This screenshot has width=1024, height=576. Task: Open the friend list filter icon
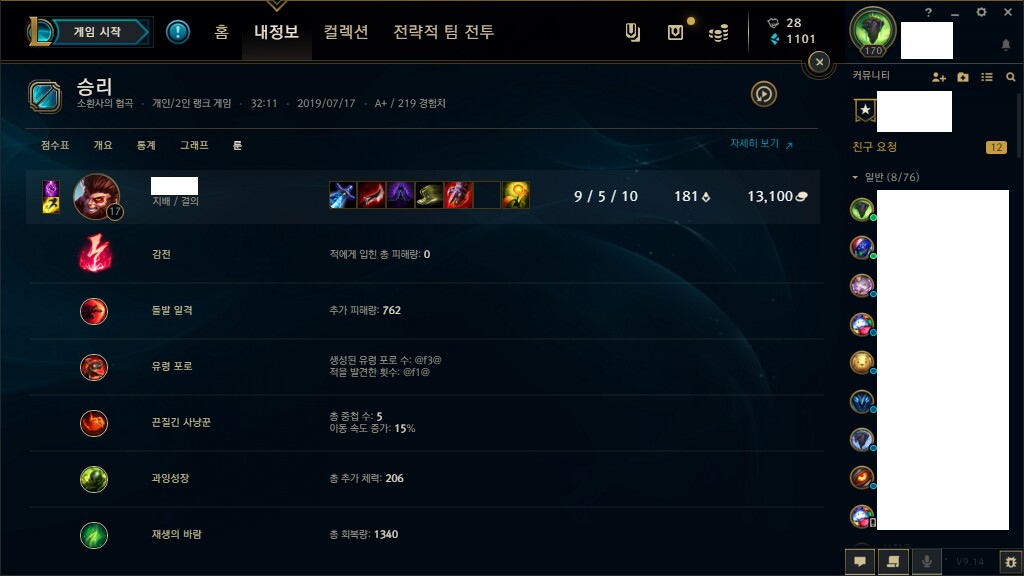[x=987, y=77]
